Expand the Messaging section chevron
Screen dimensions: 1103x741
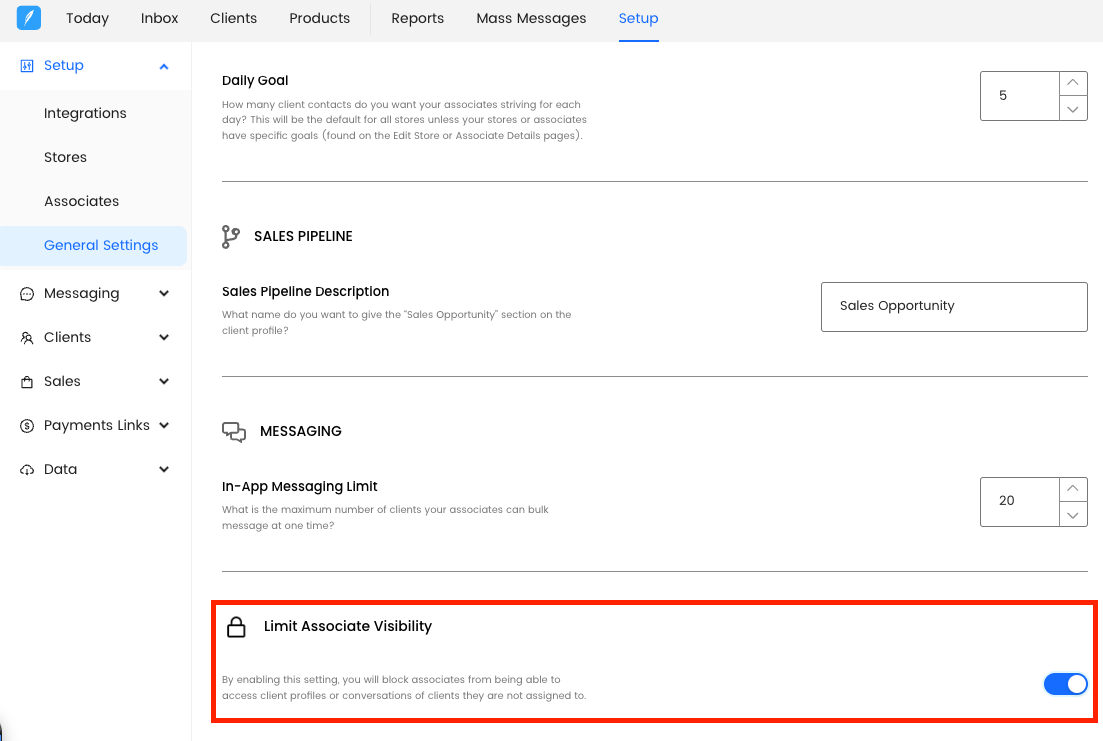tap(164, 294)
